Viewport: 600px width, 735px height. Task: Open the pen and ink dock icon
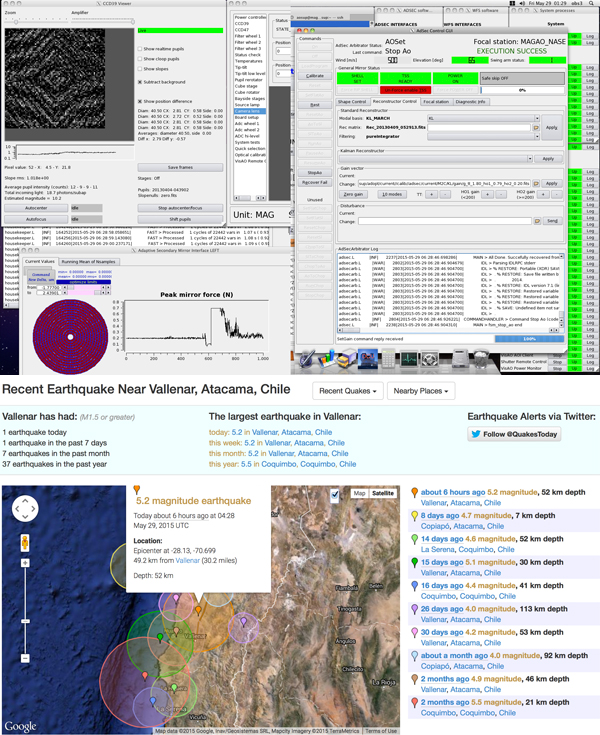307,360
